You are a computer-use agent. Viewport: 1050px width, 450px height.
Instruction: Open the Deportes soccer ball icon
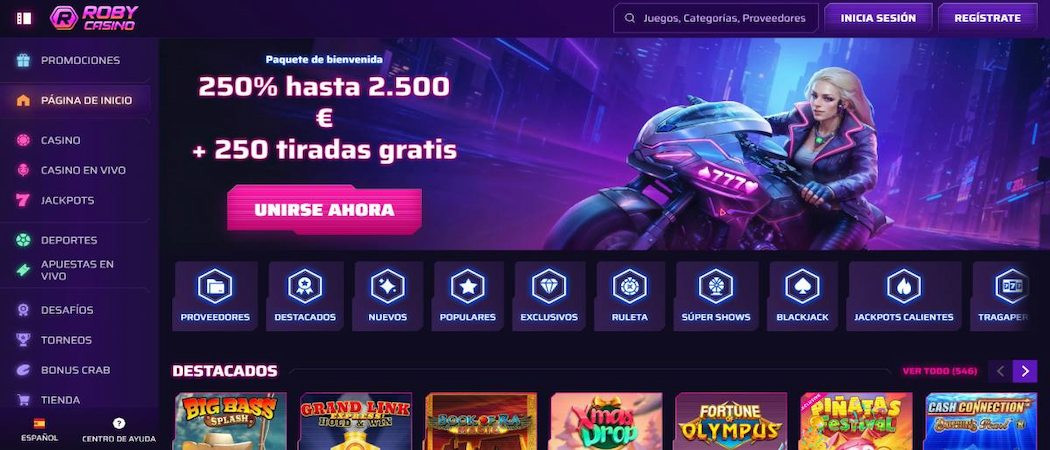(x=23, y=240)
